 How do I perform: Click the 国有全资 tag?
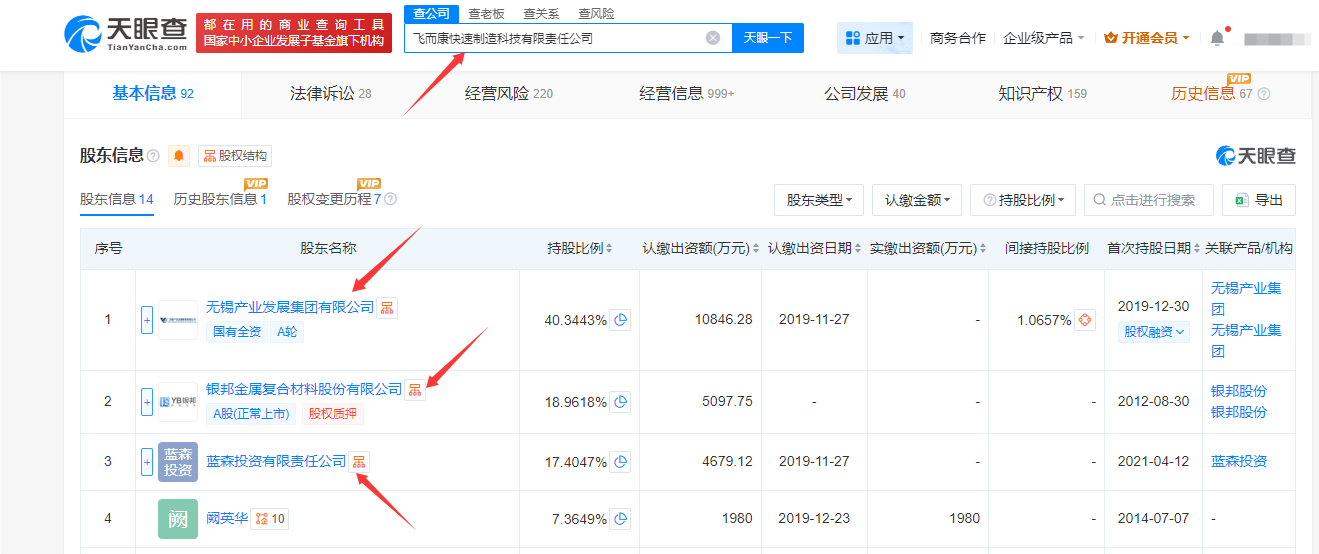pyautogui.click(x=237, y=331)
